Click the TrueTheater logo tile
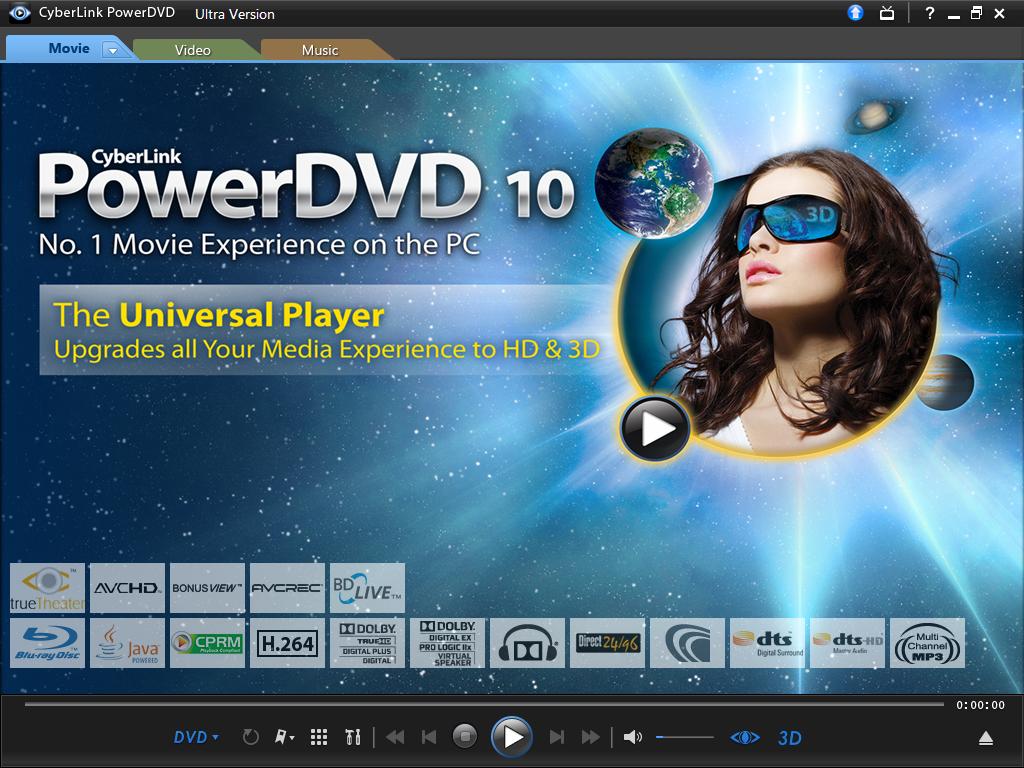Viewport: 1024px width, 768px height. tap(48, 588)
